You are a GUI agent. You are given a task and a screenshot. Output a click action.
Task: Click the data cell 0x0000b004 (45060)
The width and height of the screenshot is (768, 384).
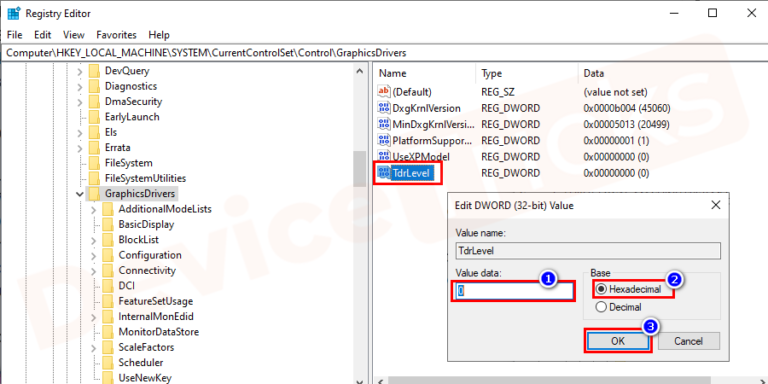coord(627,108)
